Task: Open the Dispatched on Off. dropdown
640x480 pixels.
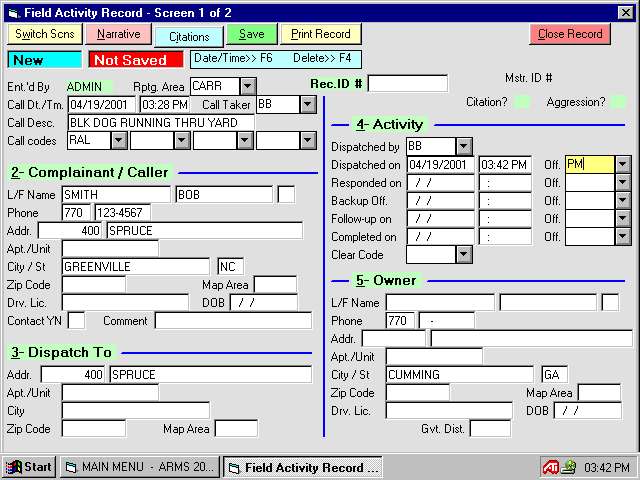Action: pos(622,164)
